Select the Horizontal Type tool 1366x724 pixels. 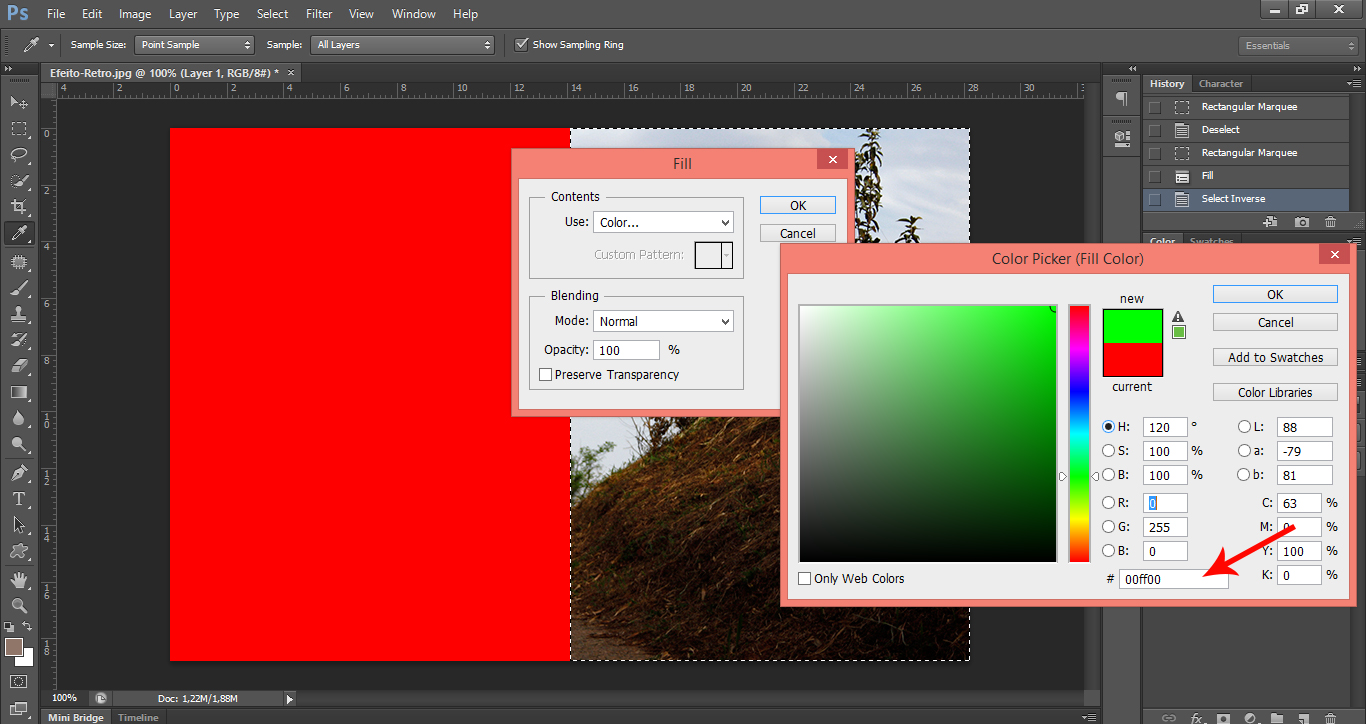tap(19, 499)
